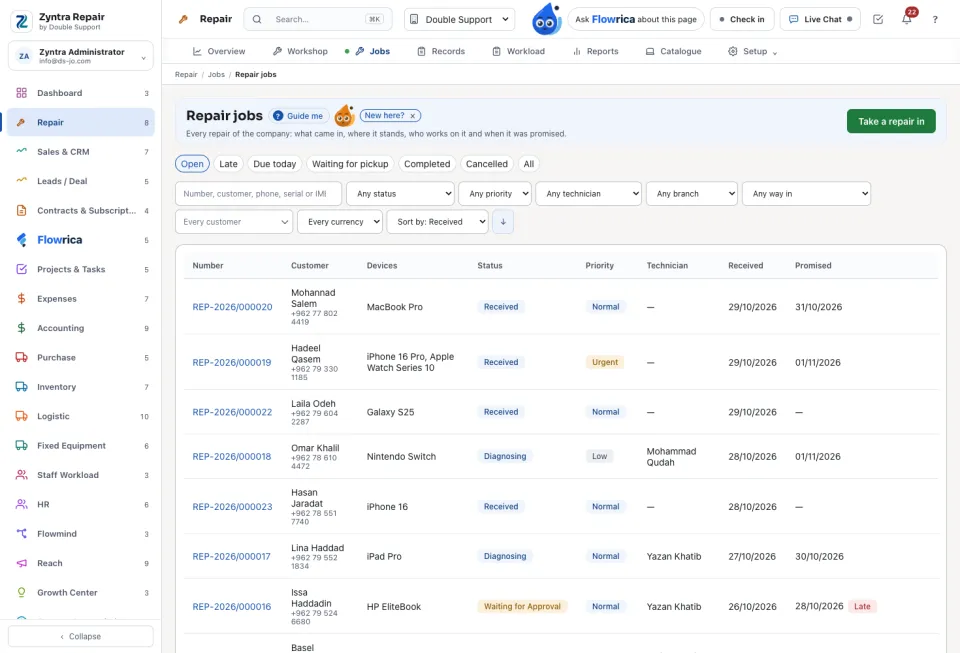The height and width of the screenshot is (653, 960).
Task: Open the Any status dropdown
Action: point(400,193)
